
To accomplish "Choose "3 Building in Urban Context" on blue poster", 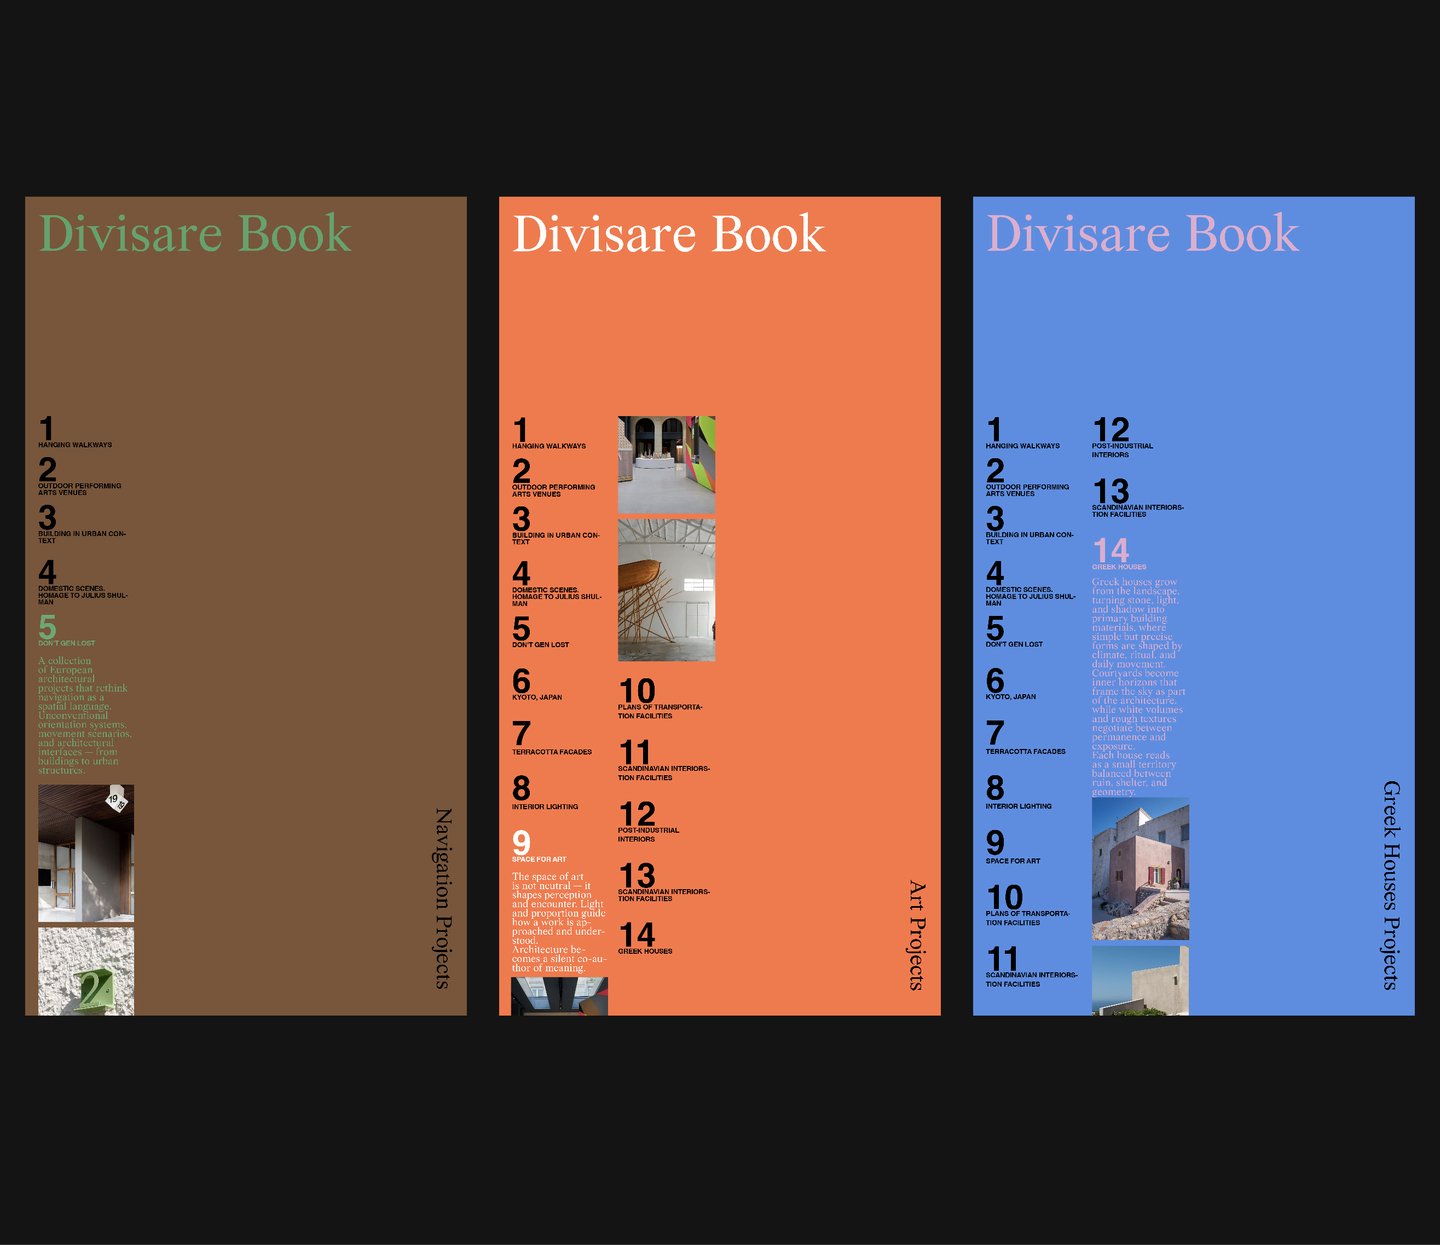I will click(1030, 525).
